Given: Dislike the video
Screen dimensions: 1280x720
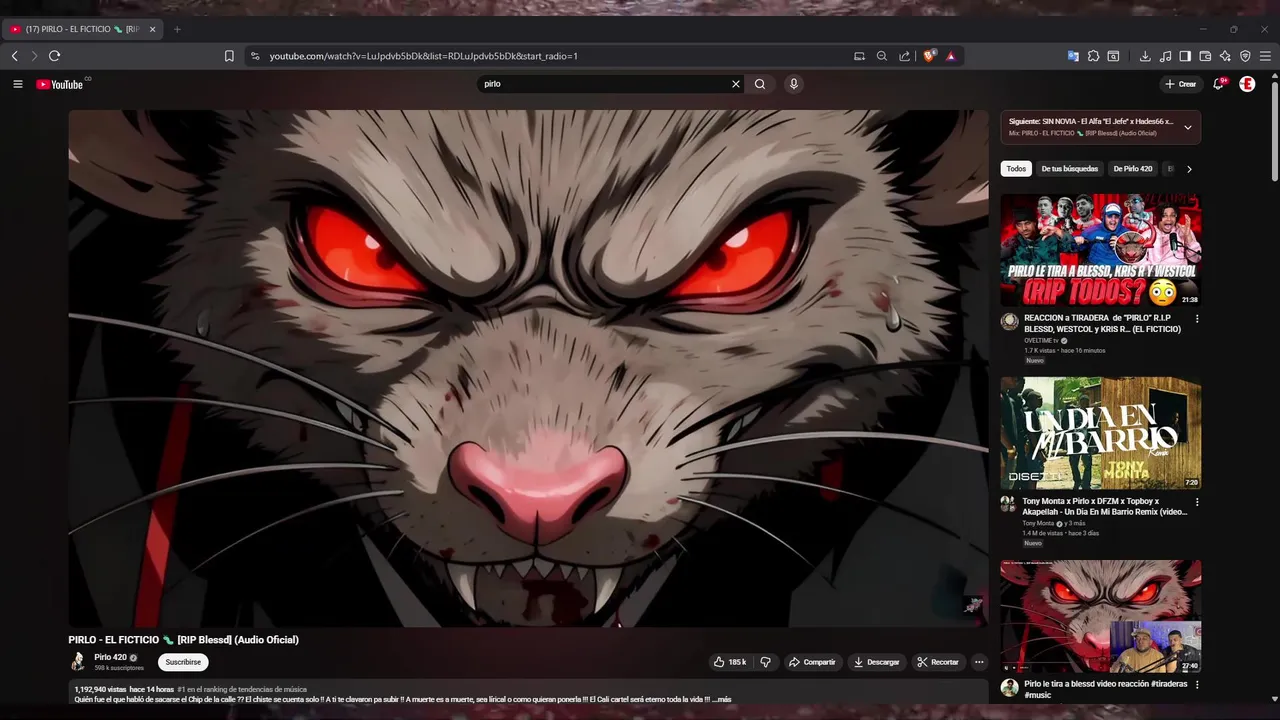Looking at the screenshot, I should point(766,662).
